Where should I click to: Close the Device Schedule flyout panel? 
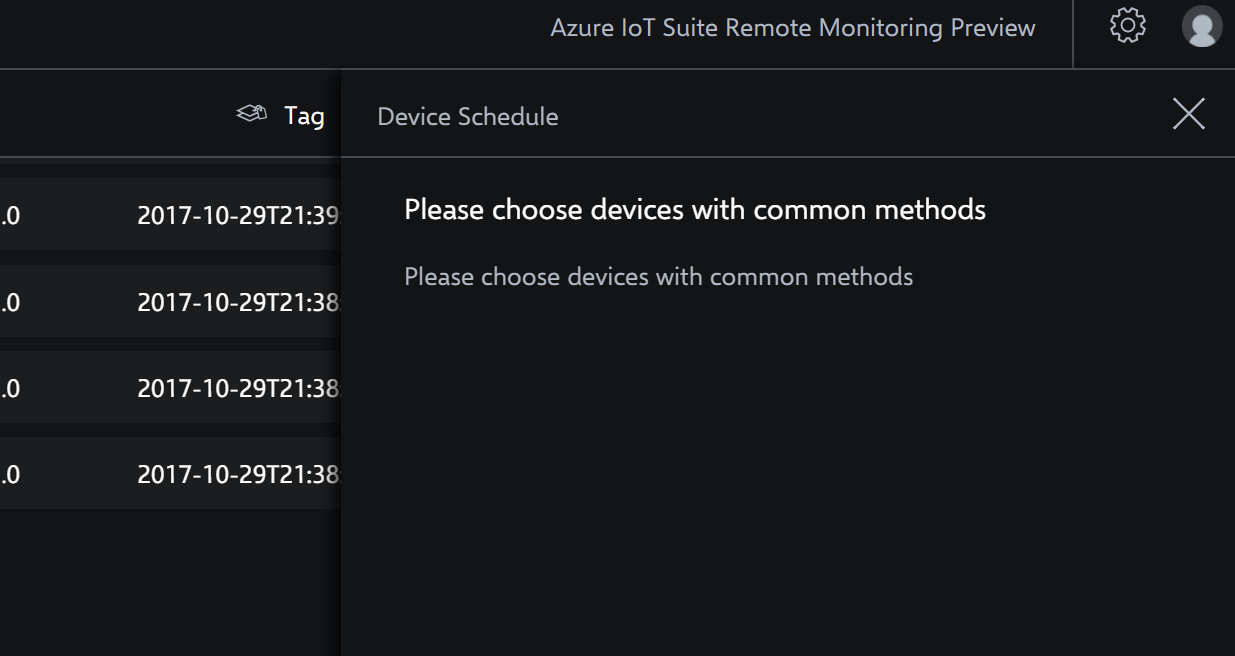pyautogui.click(x=1188, y=114)
